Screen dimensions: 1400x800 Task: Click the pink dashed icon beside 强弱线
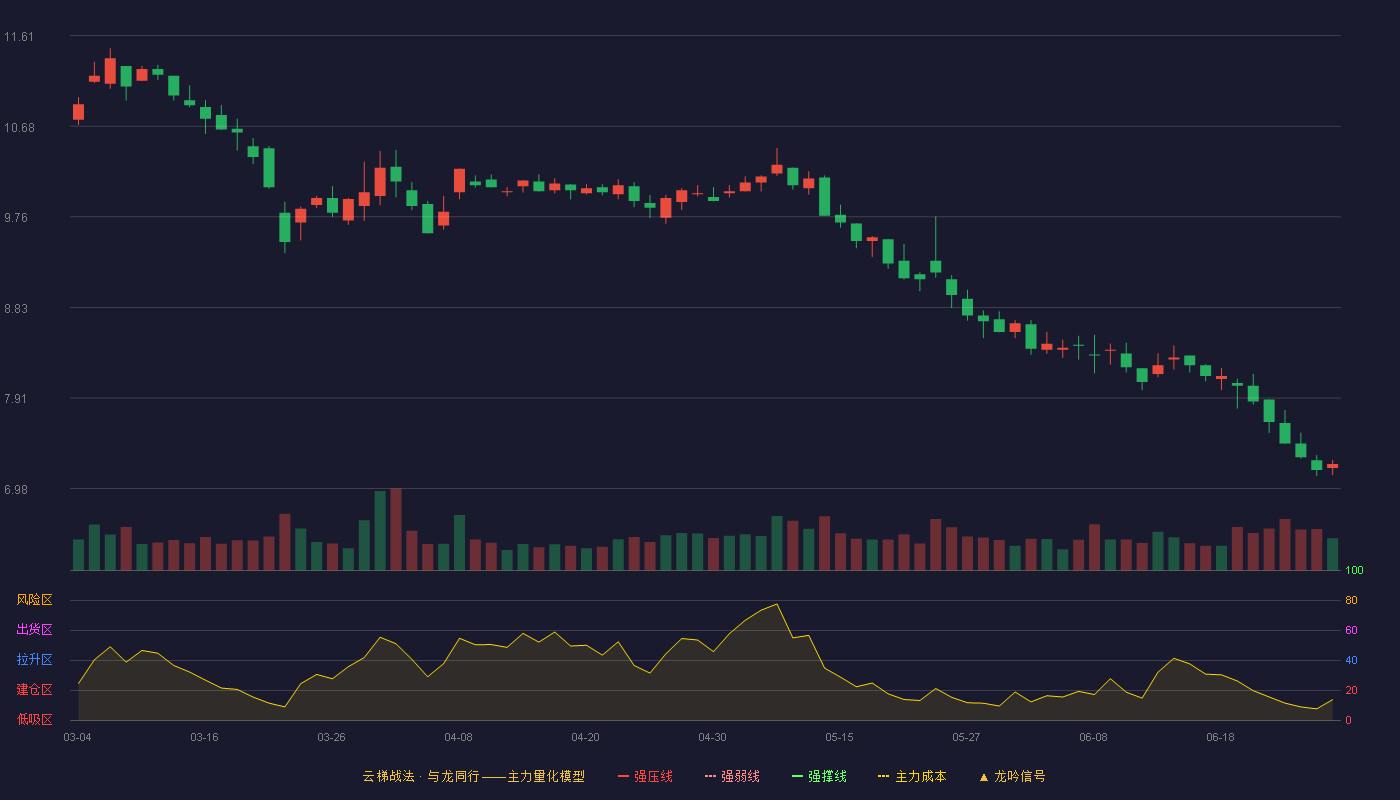pyautogui.click(x=710, y=776)
